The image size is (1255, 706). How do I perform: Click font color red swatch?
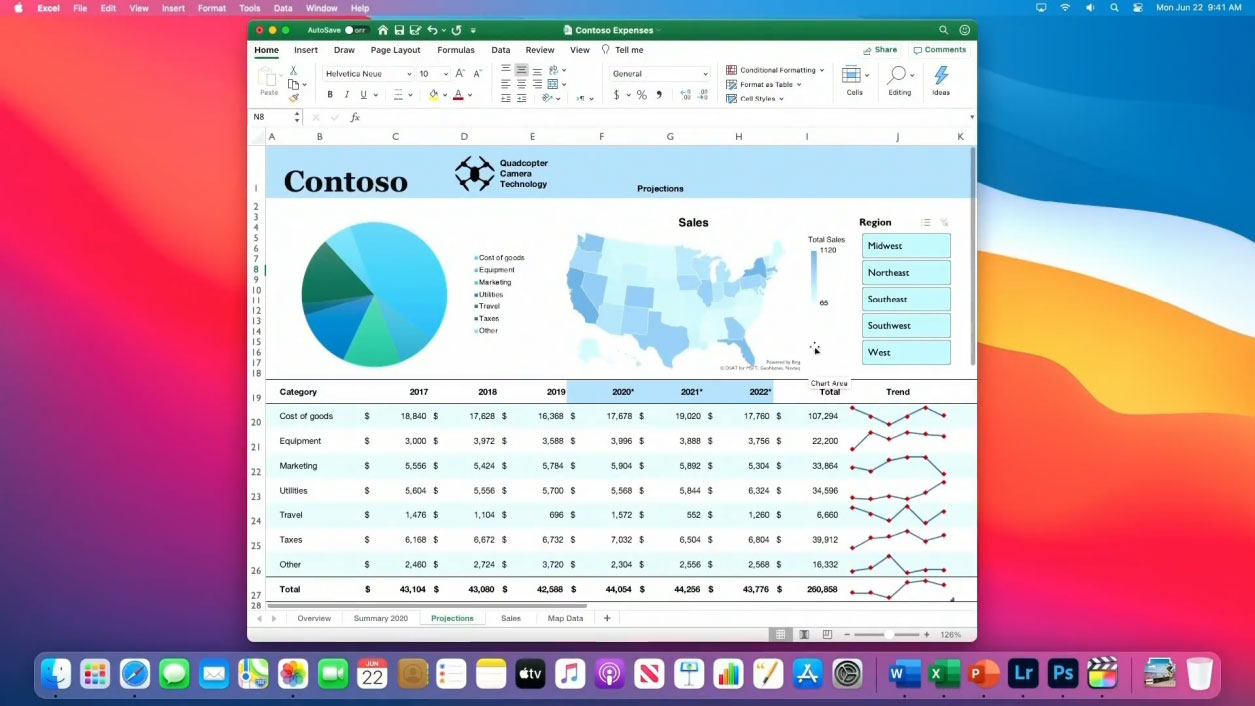(458, 95)
